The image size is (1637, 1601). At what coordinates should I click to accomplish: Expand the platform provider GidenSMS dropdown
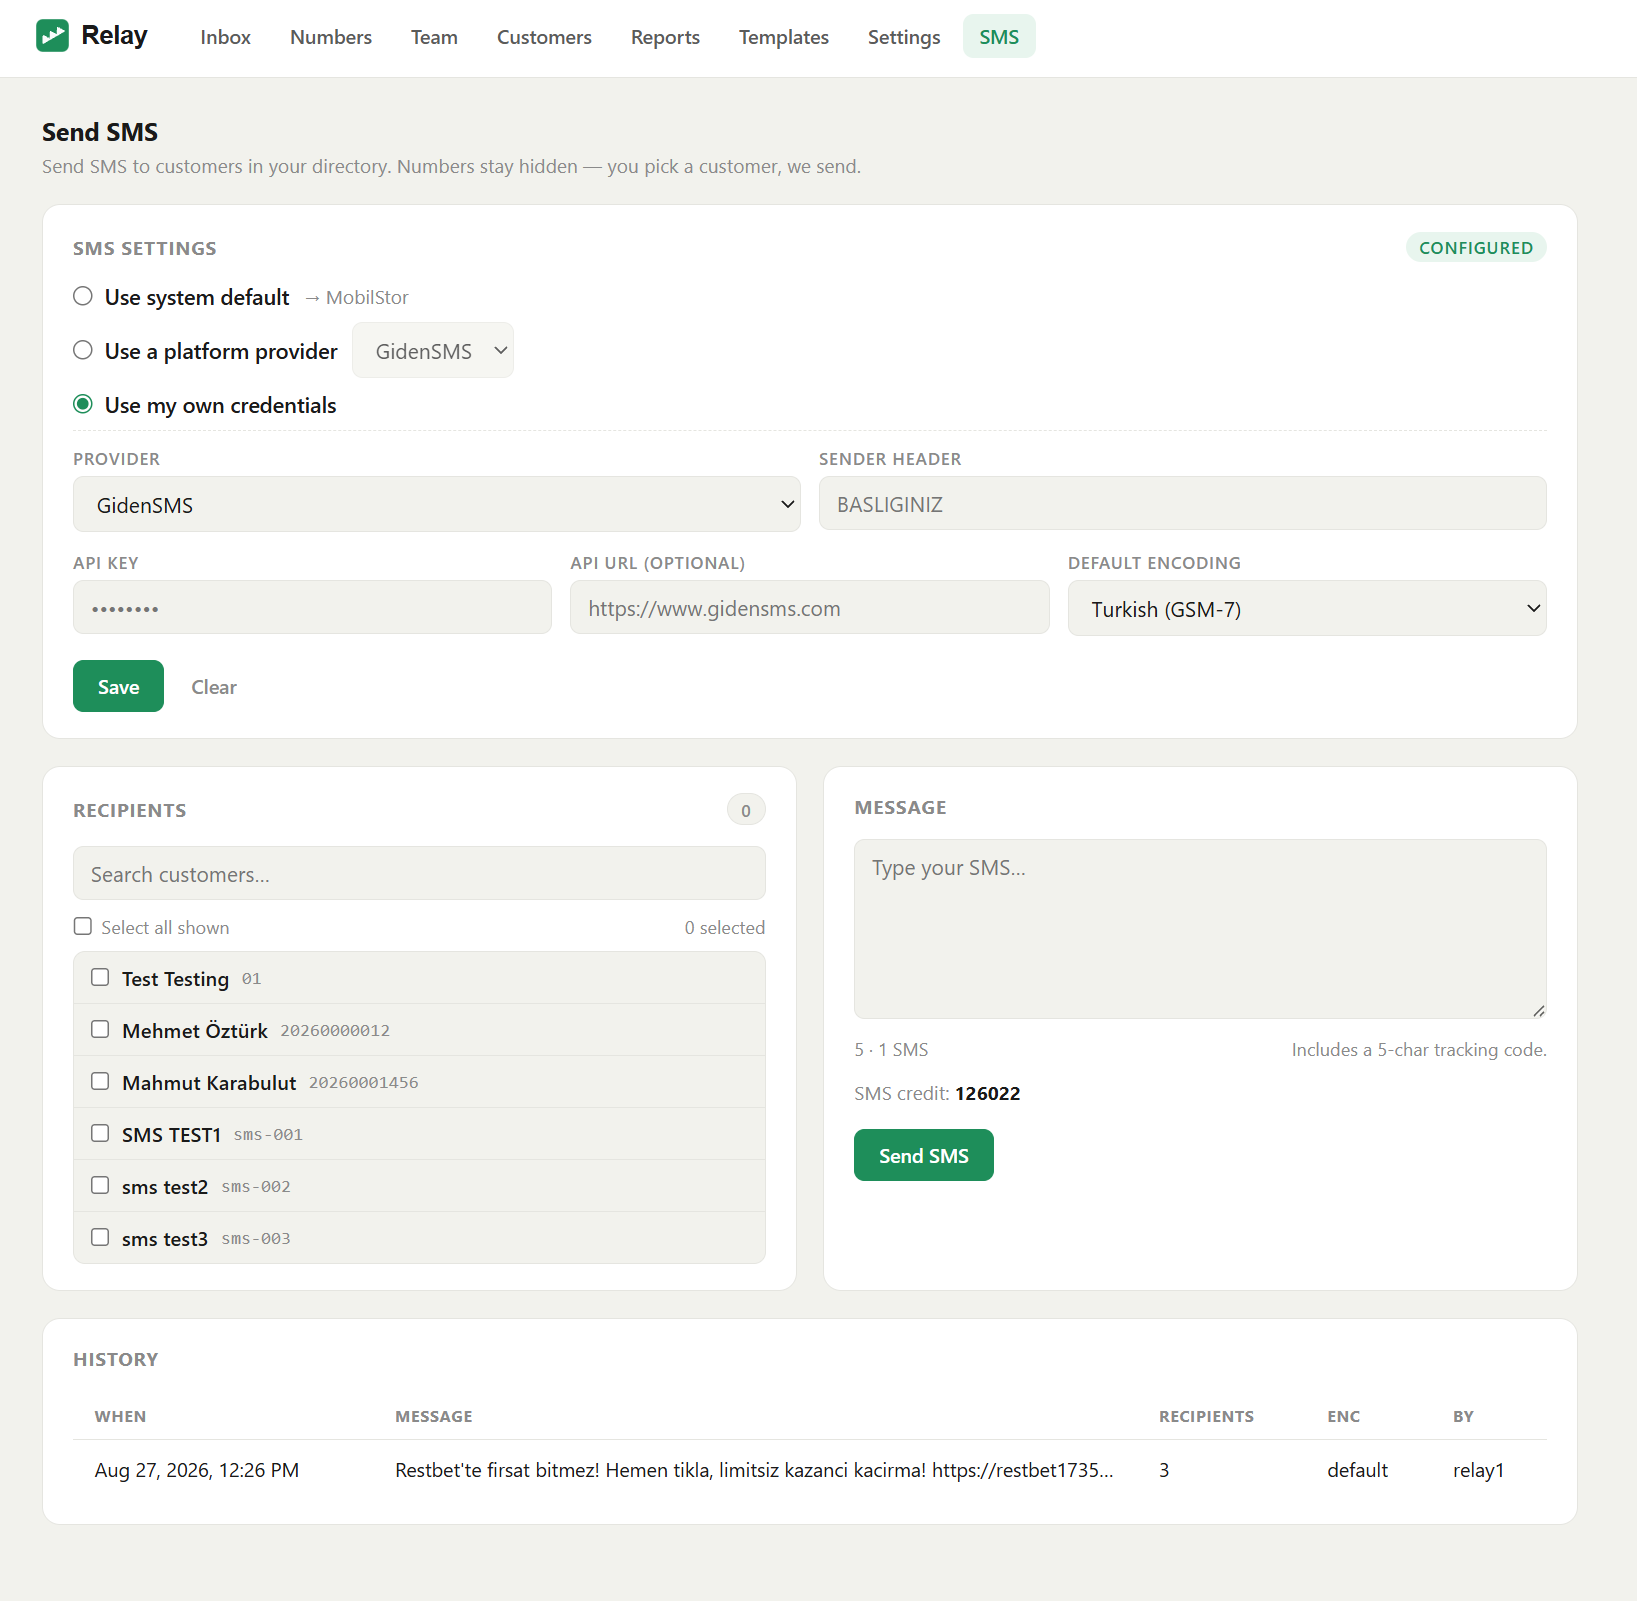point(433,350)
